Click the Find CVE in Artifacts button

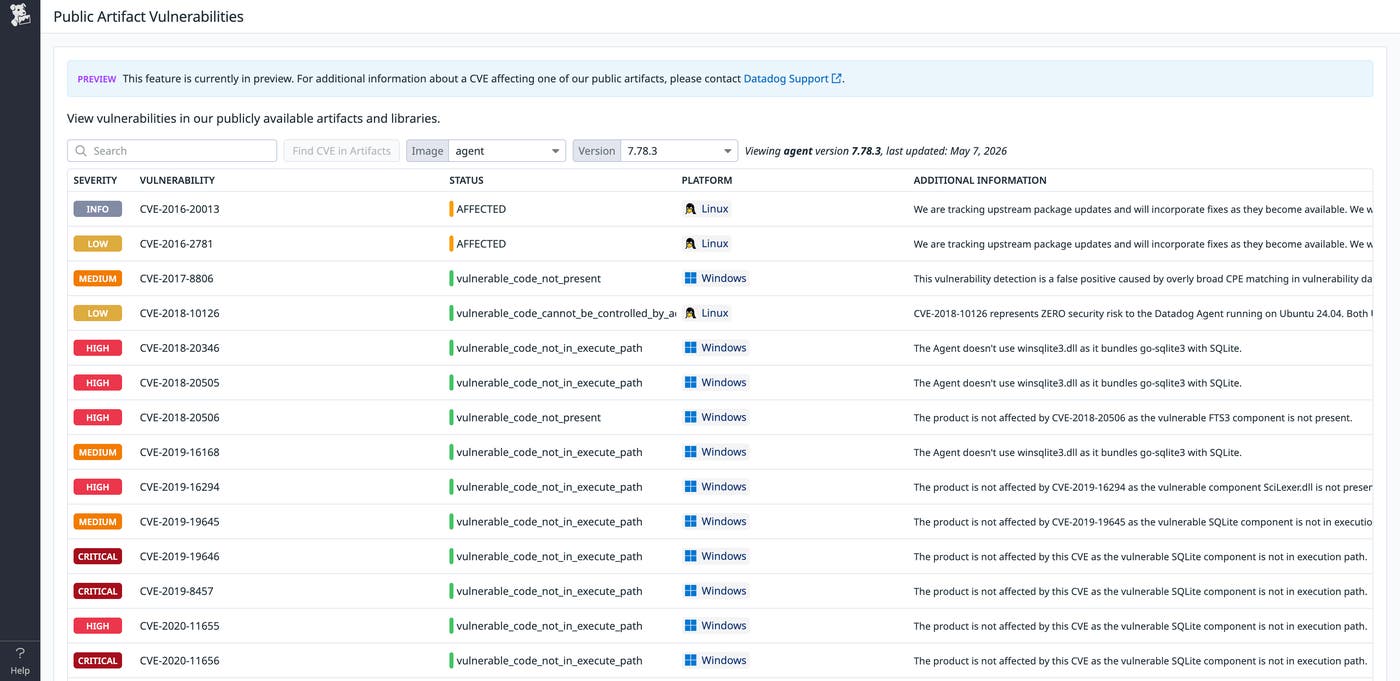341,151
